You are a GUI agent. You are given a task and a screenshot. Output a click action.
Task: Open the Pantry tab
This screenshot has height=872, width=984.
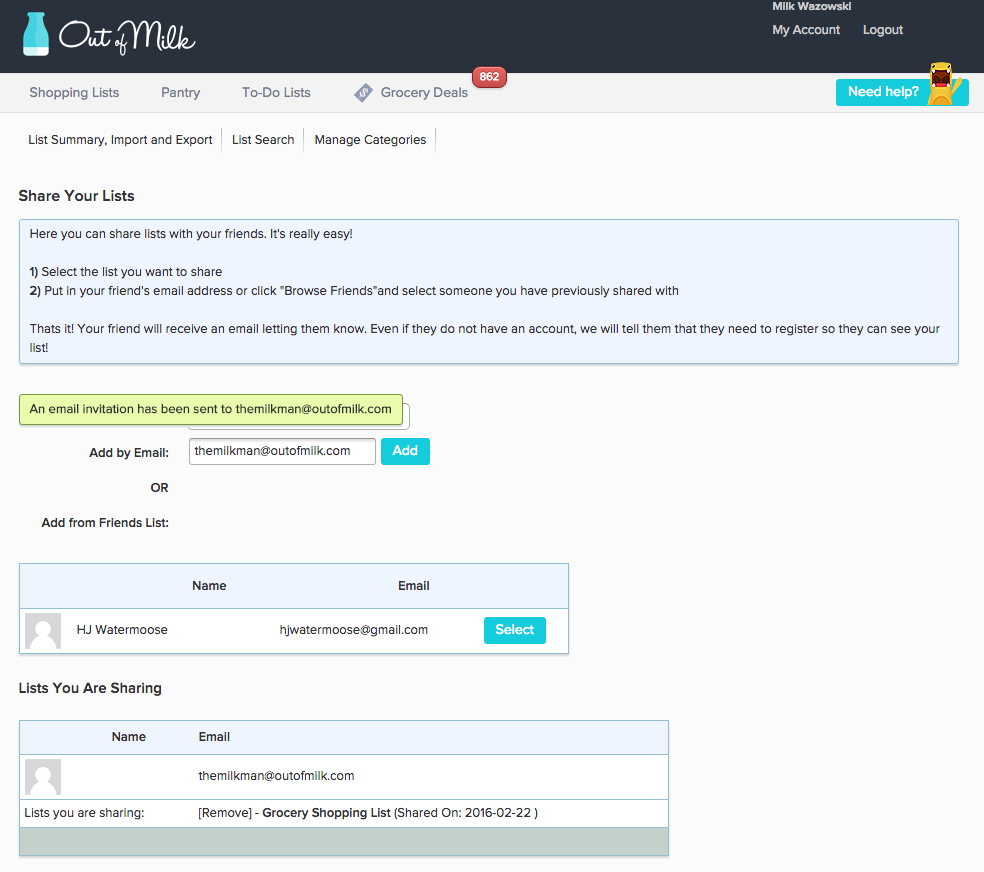point(180,92)
